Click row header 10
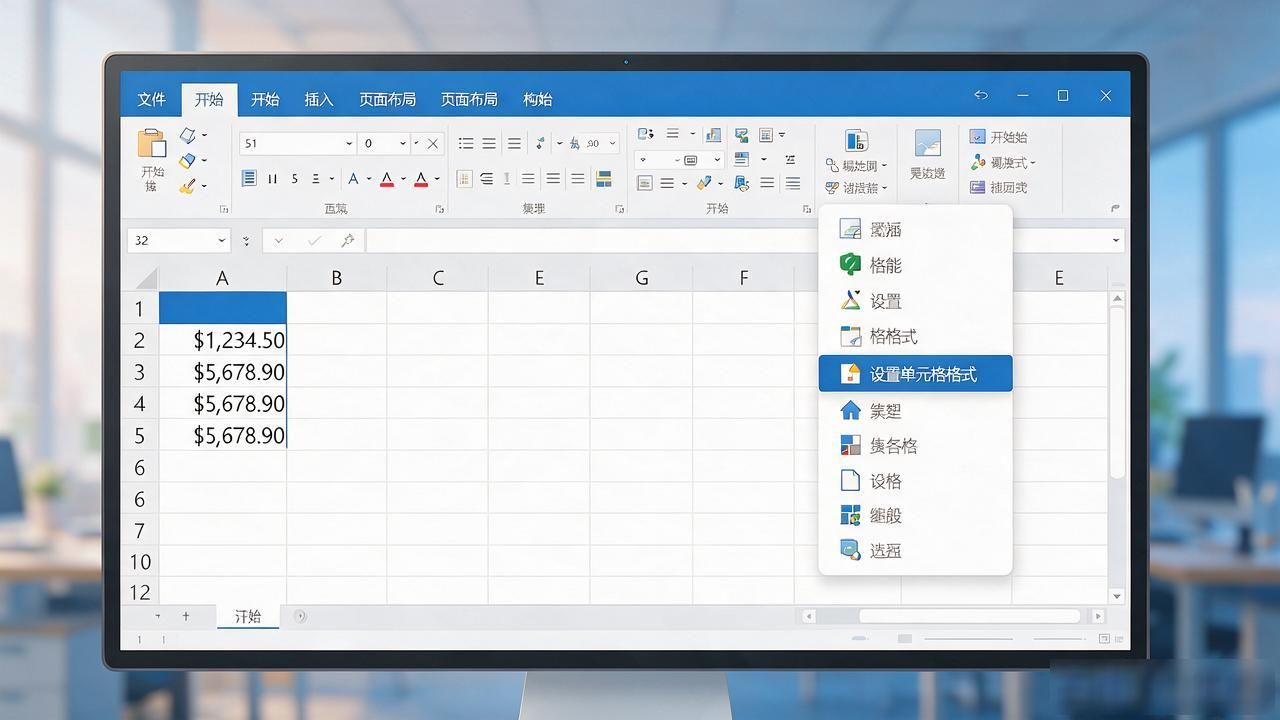Image resolution: width=1280 pixels, height=720 pixels. pos(139,562)
